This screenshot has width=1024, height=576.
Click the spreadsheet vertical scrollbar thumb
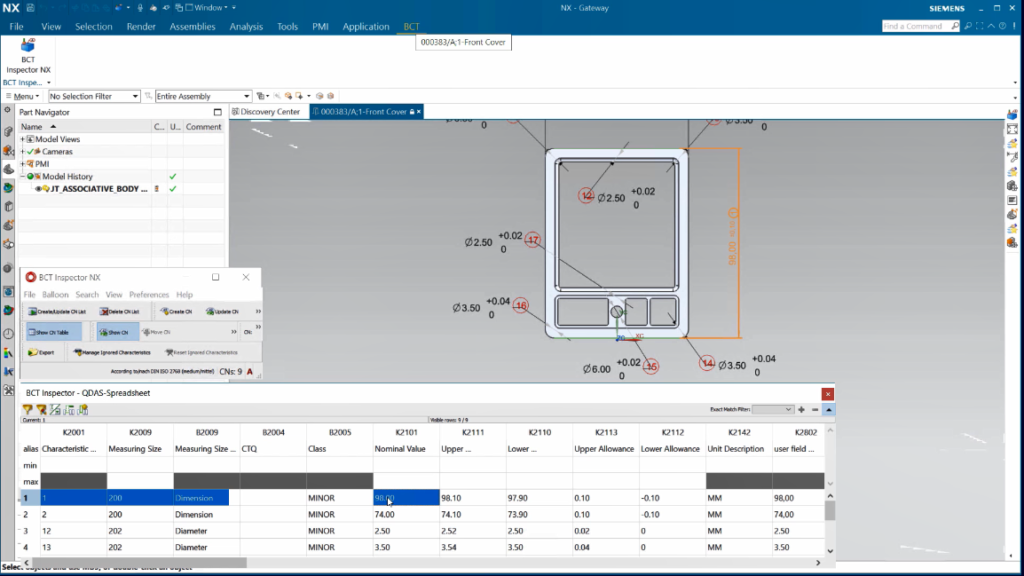830,511
